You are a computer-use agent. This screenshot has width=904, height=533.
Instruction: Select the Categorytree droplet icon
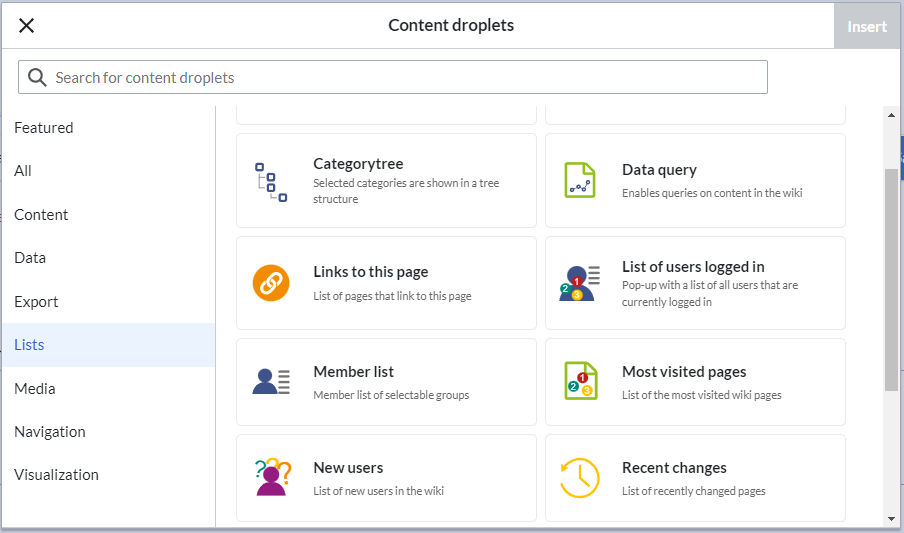click(271, 182)
